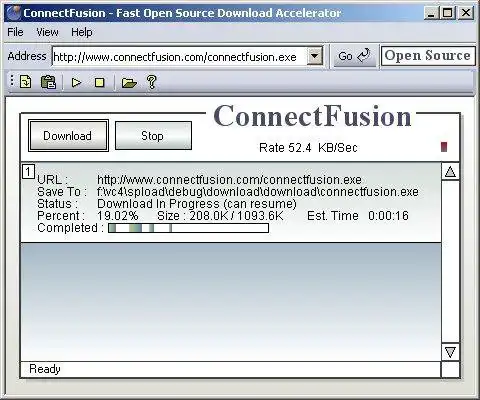Click the scroll down arrow

pyautogui.click(x=450, y=352)
